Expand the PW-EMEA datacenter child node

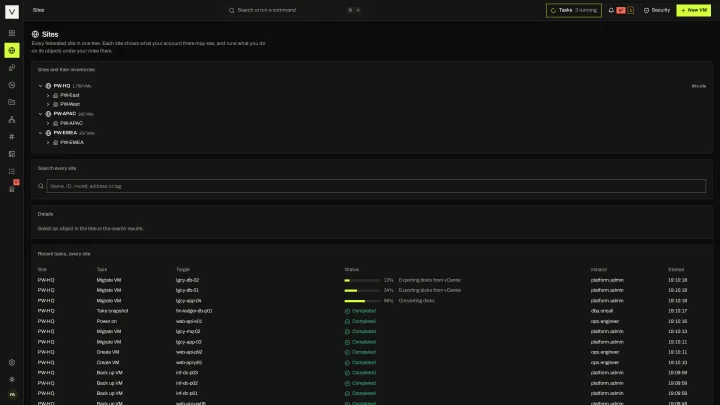pyautogui.click(x=48, y=142)
